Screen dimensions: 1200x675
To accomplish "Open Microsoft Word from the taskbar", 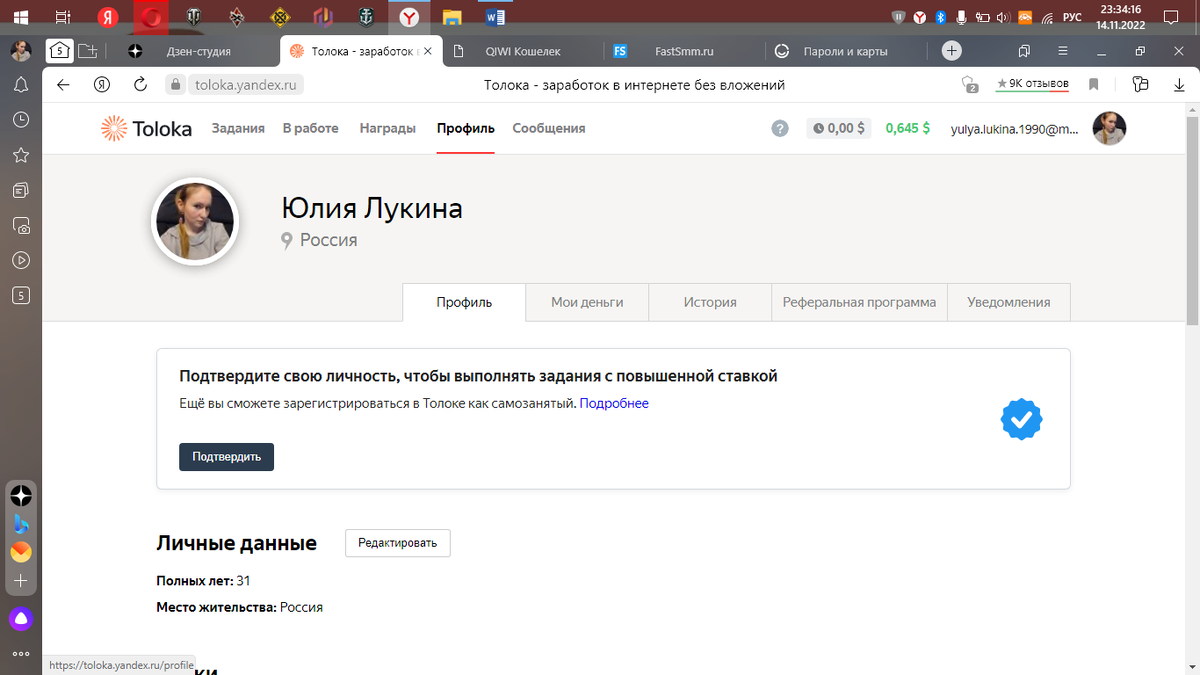I will point(494,17).
